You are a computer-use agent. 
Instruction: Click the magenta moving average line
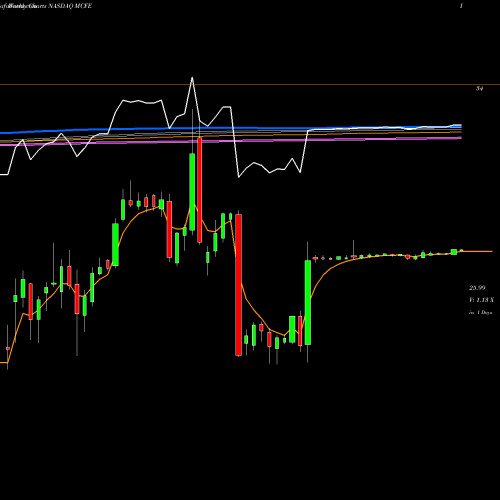click(231, 141)
